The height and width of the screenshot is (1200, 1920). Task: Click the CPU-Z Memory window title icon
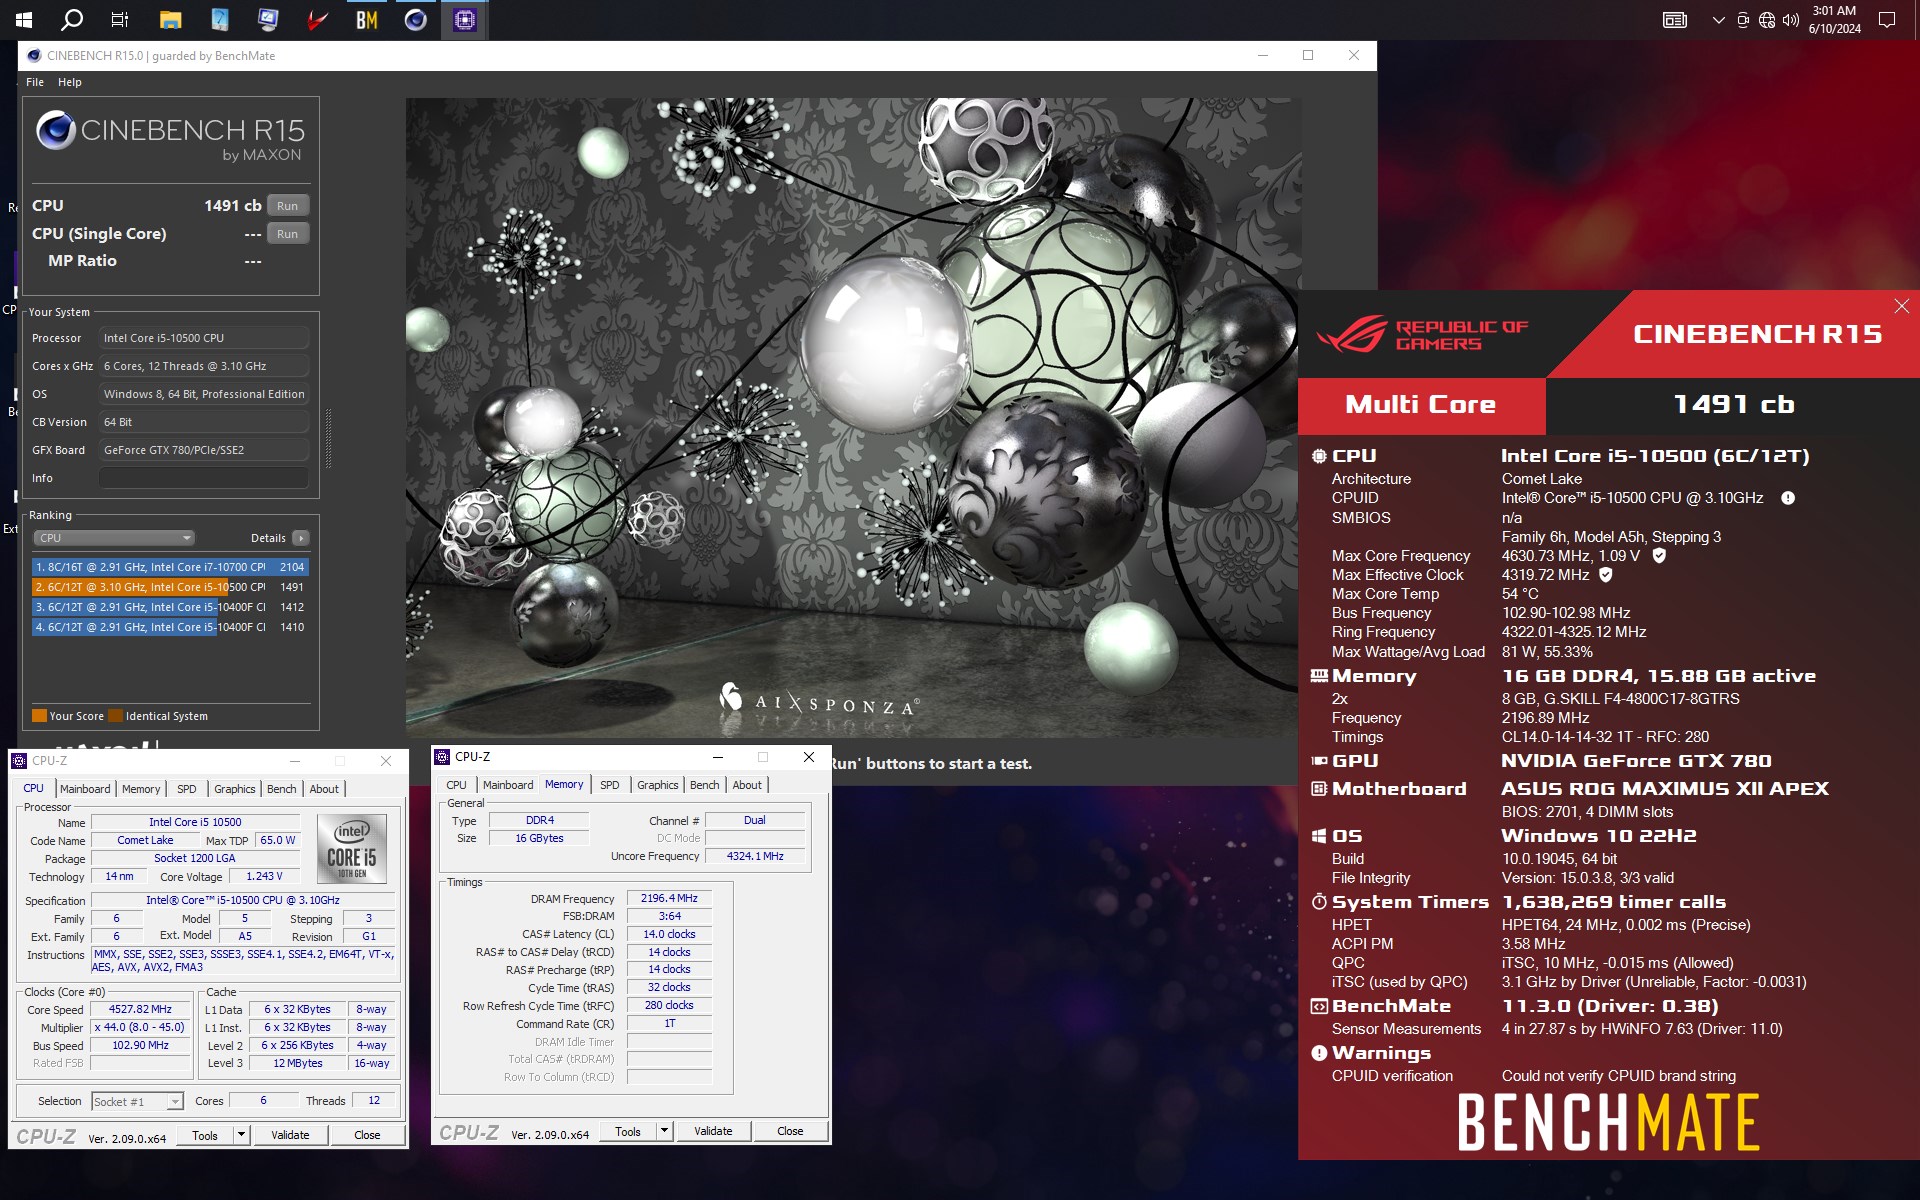[442, 757]
